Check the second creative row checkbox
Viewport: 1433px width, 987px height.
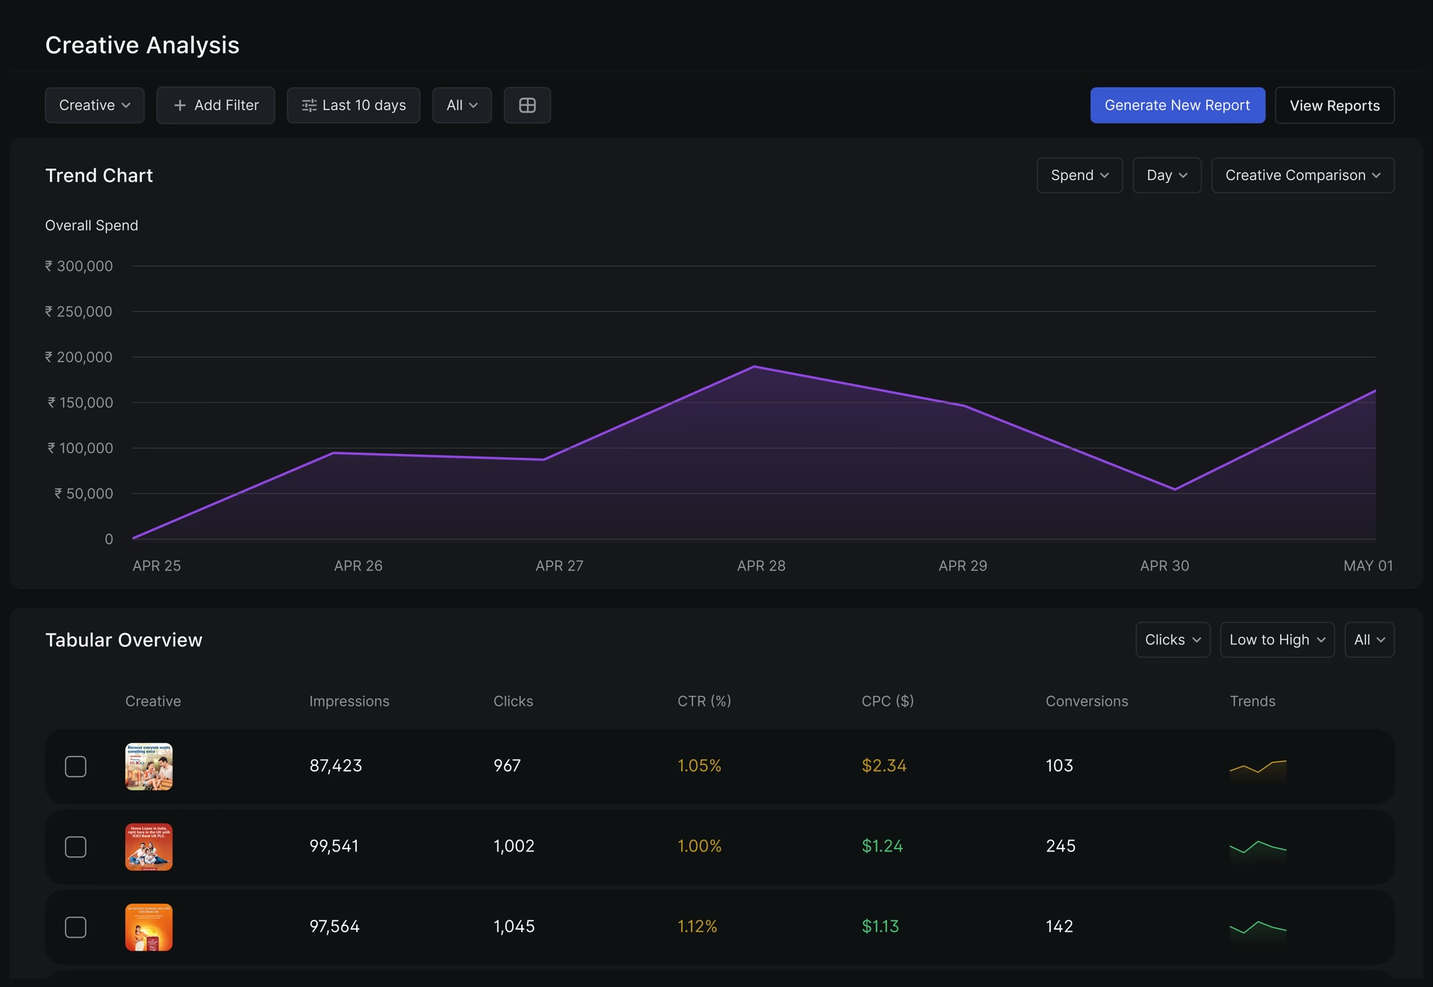pyautogui.click(x=75, y=846)
